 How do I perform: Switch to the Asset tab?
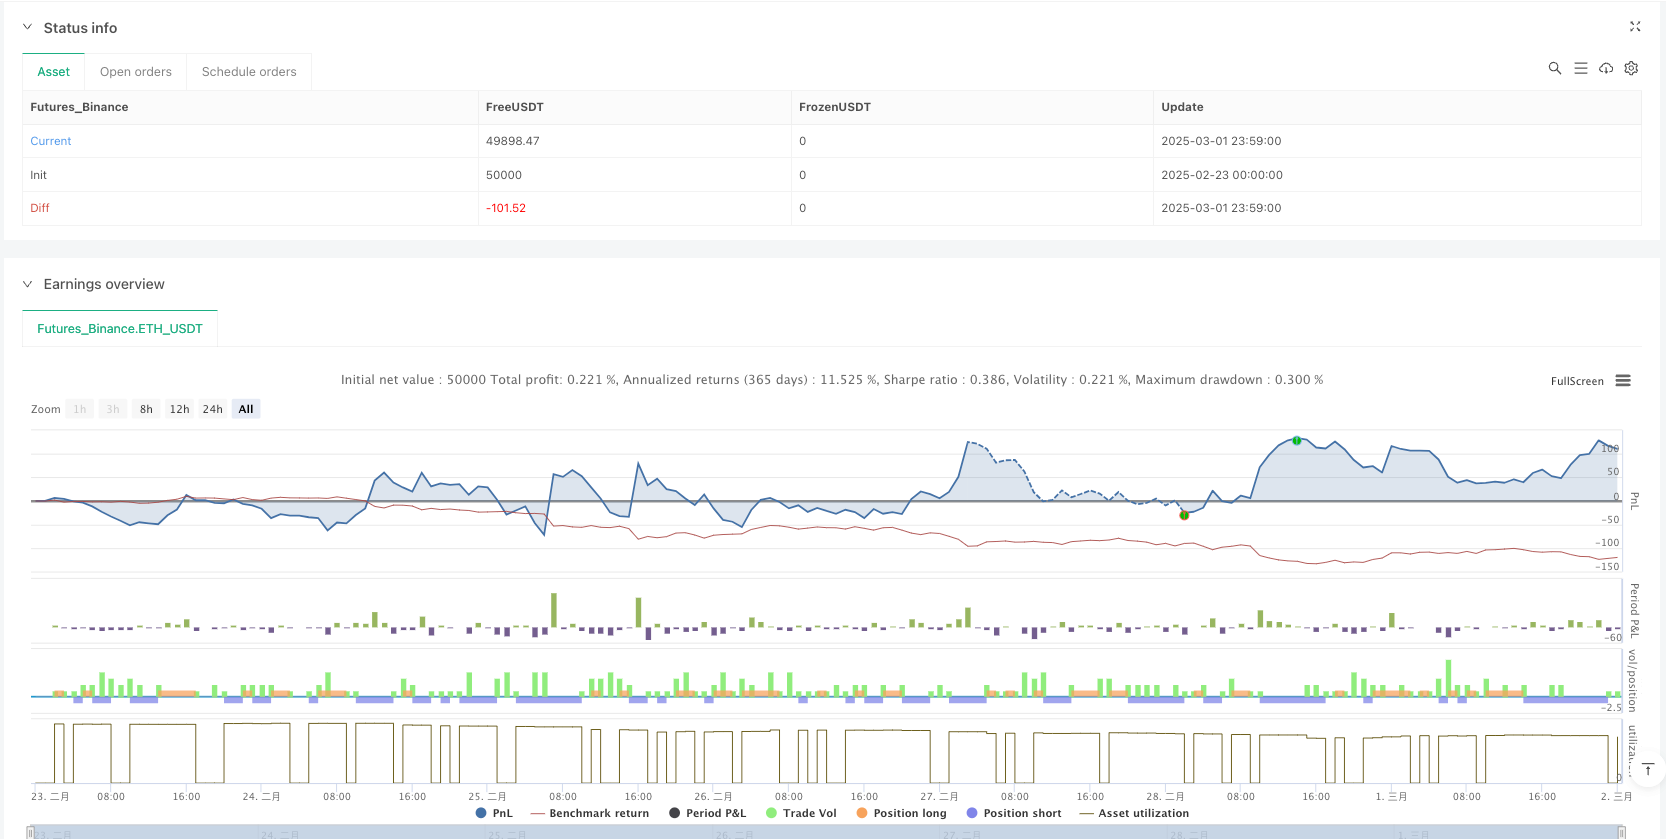tap(54, 72)
